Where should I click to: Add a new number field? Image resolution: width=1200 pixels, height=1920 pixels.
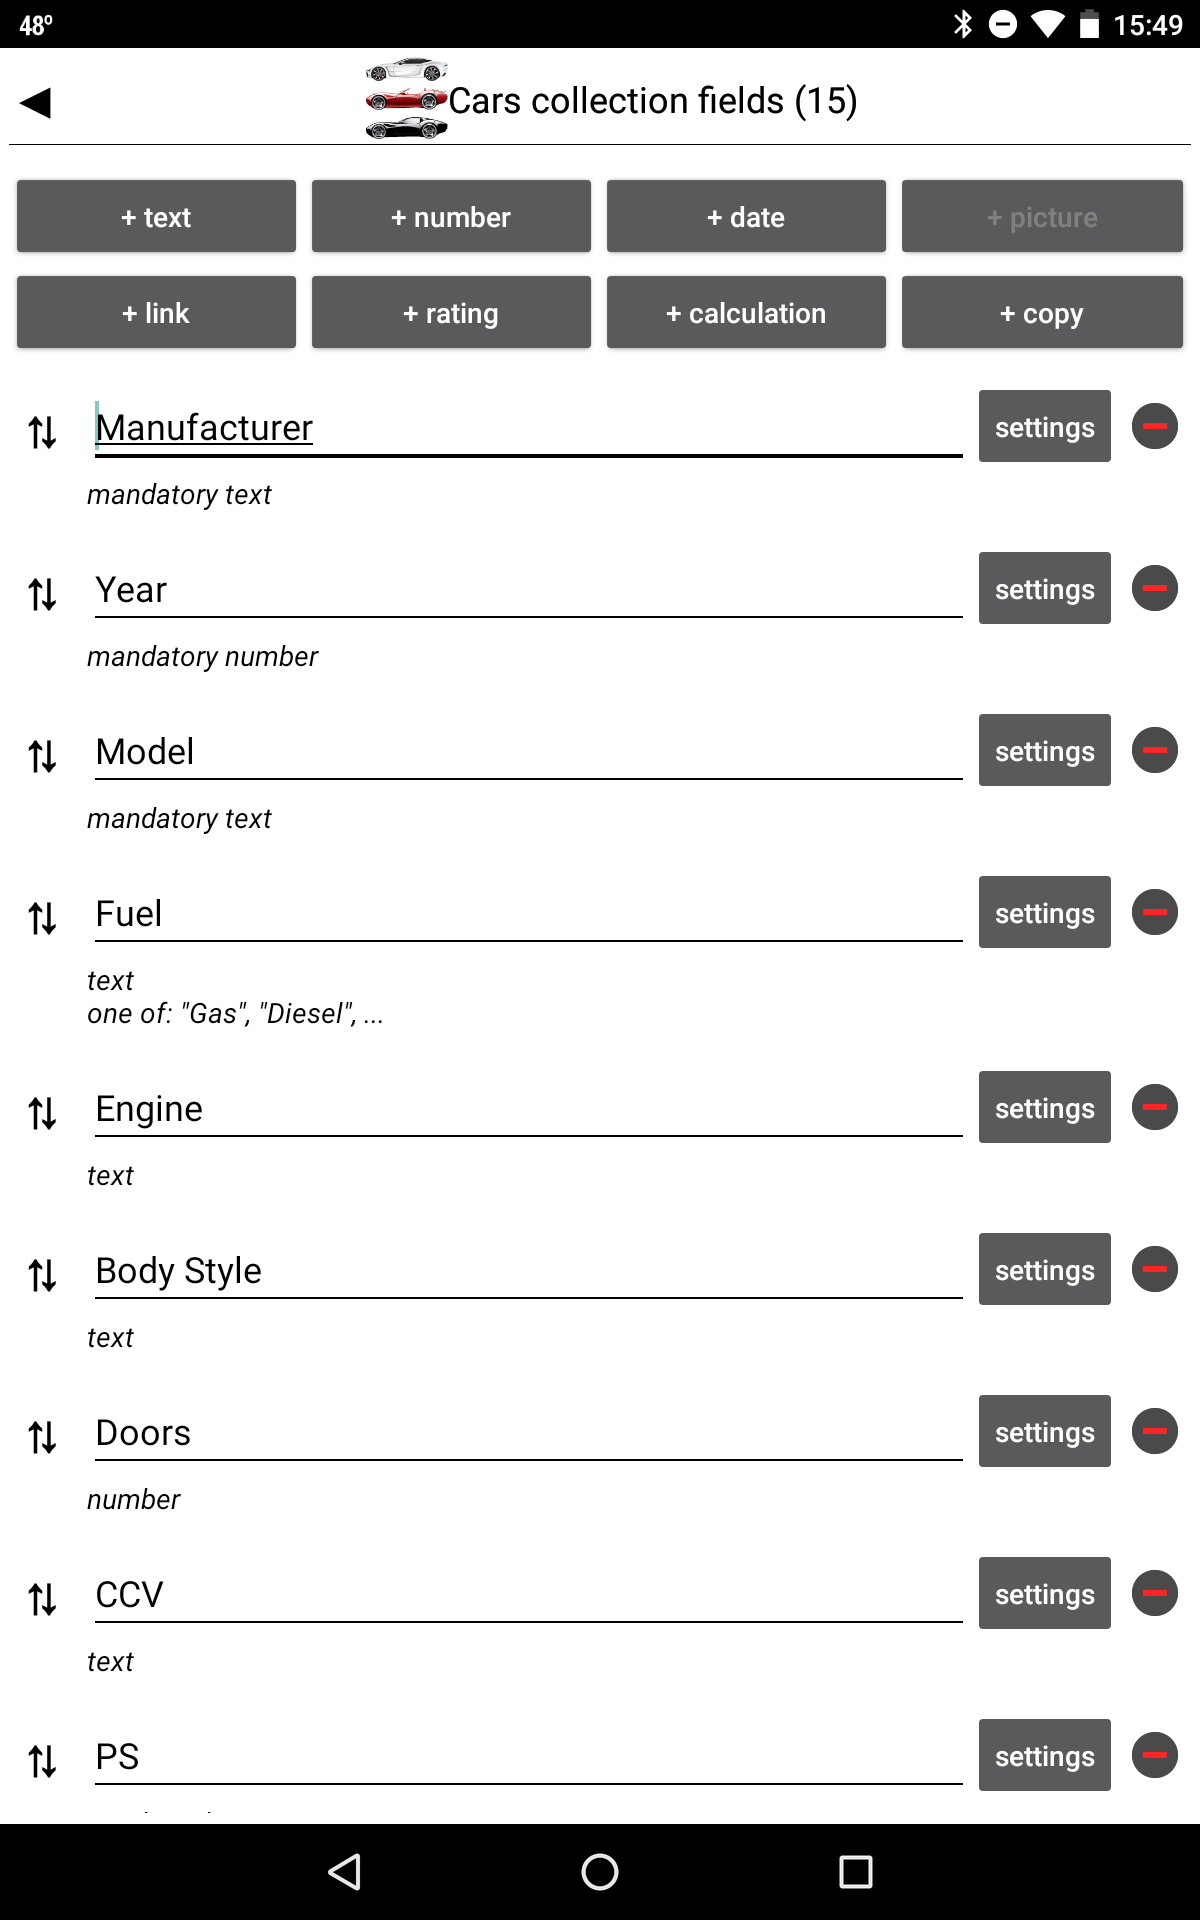451,216
